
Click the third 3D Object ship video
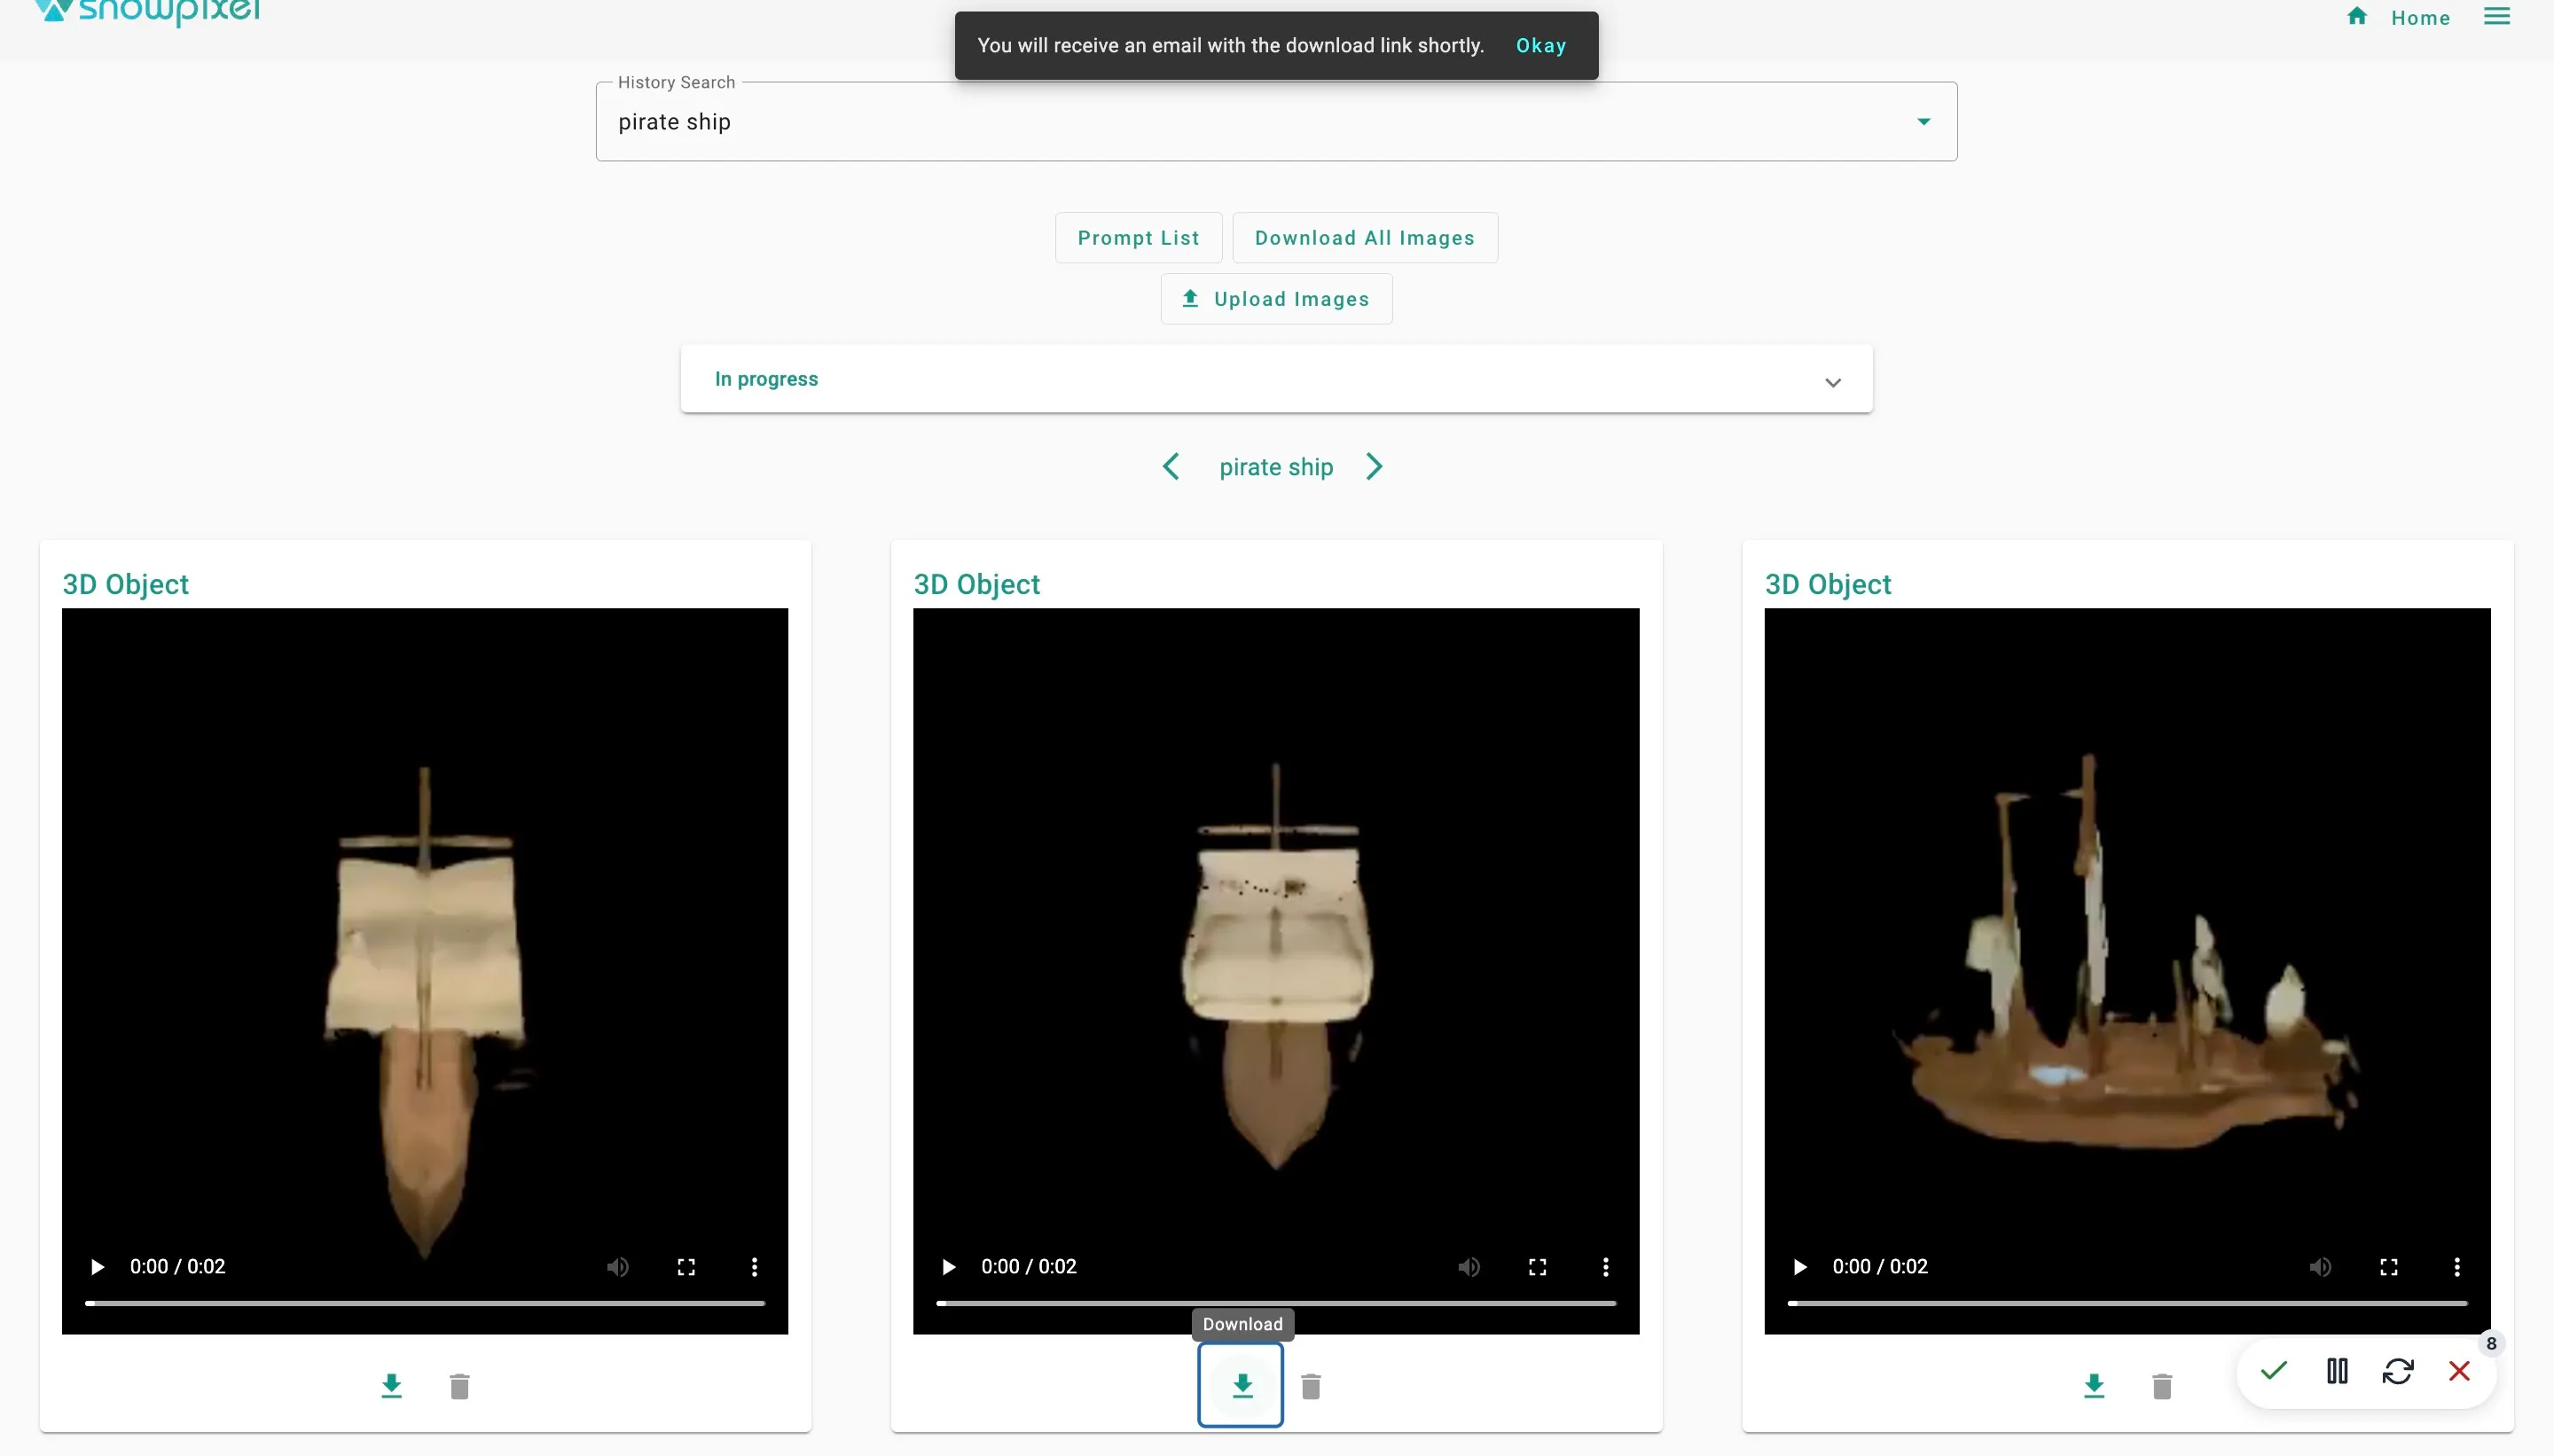click(x=2127, y=970)
